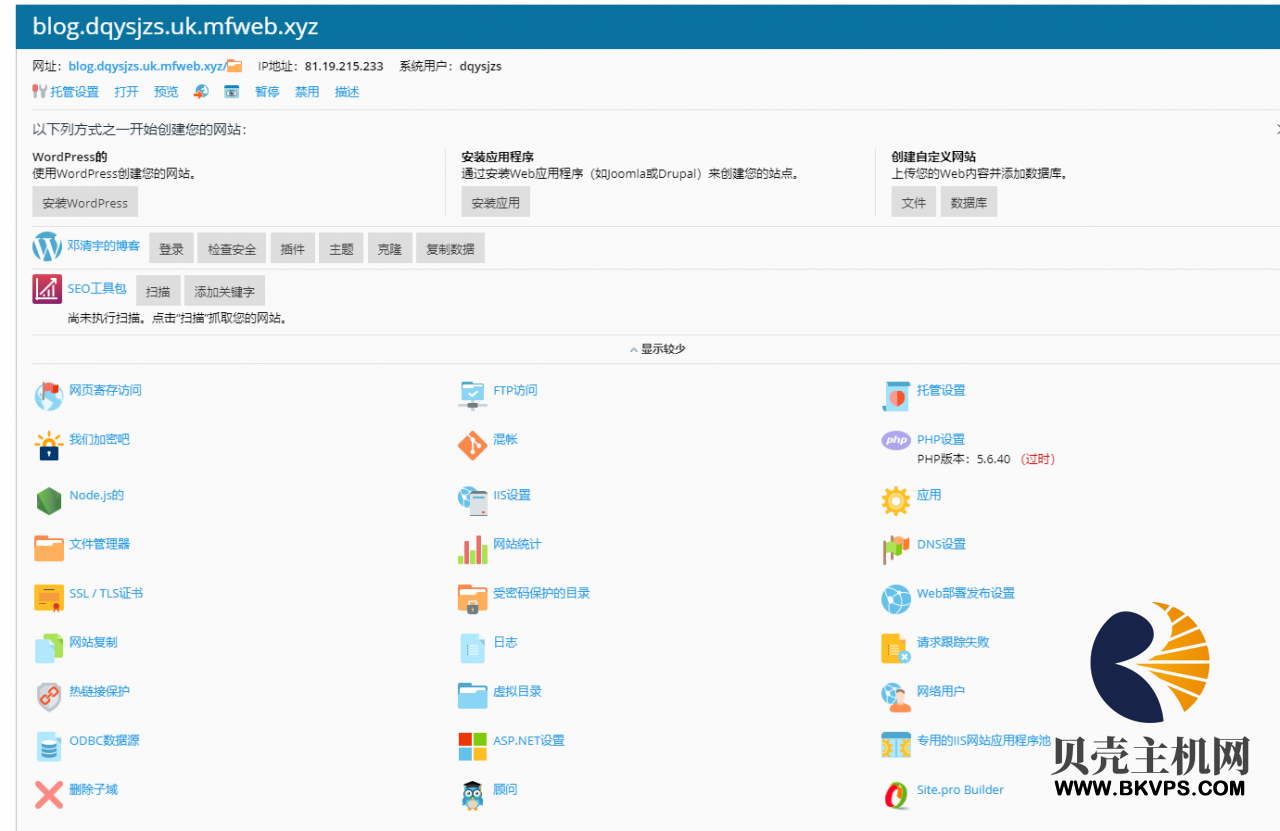Screen dimensions: 1280x831
Task: Click the SSL / TLS证书 certificate icon
Action: tap(49, 597)
